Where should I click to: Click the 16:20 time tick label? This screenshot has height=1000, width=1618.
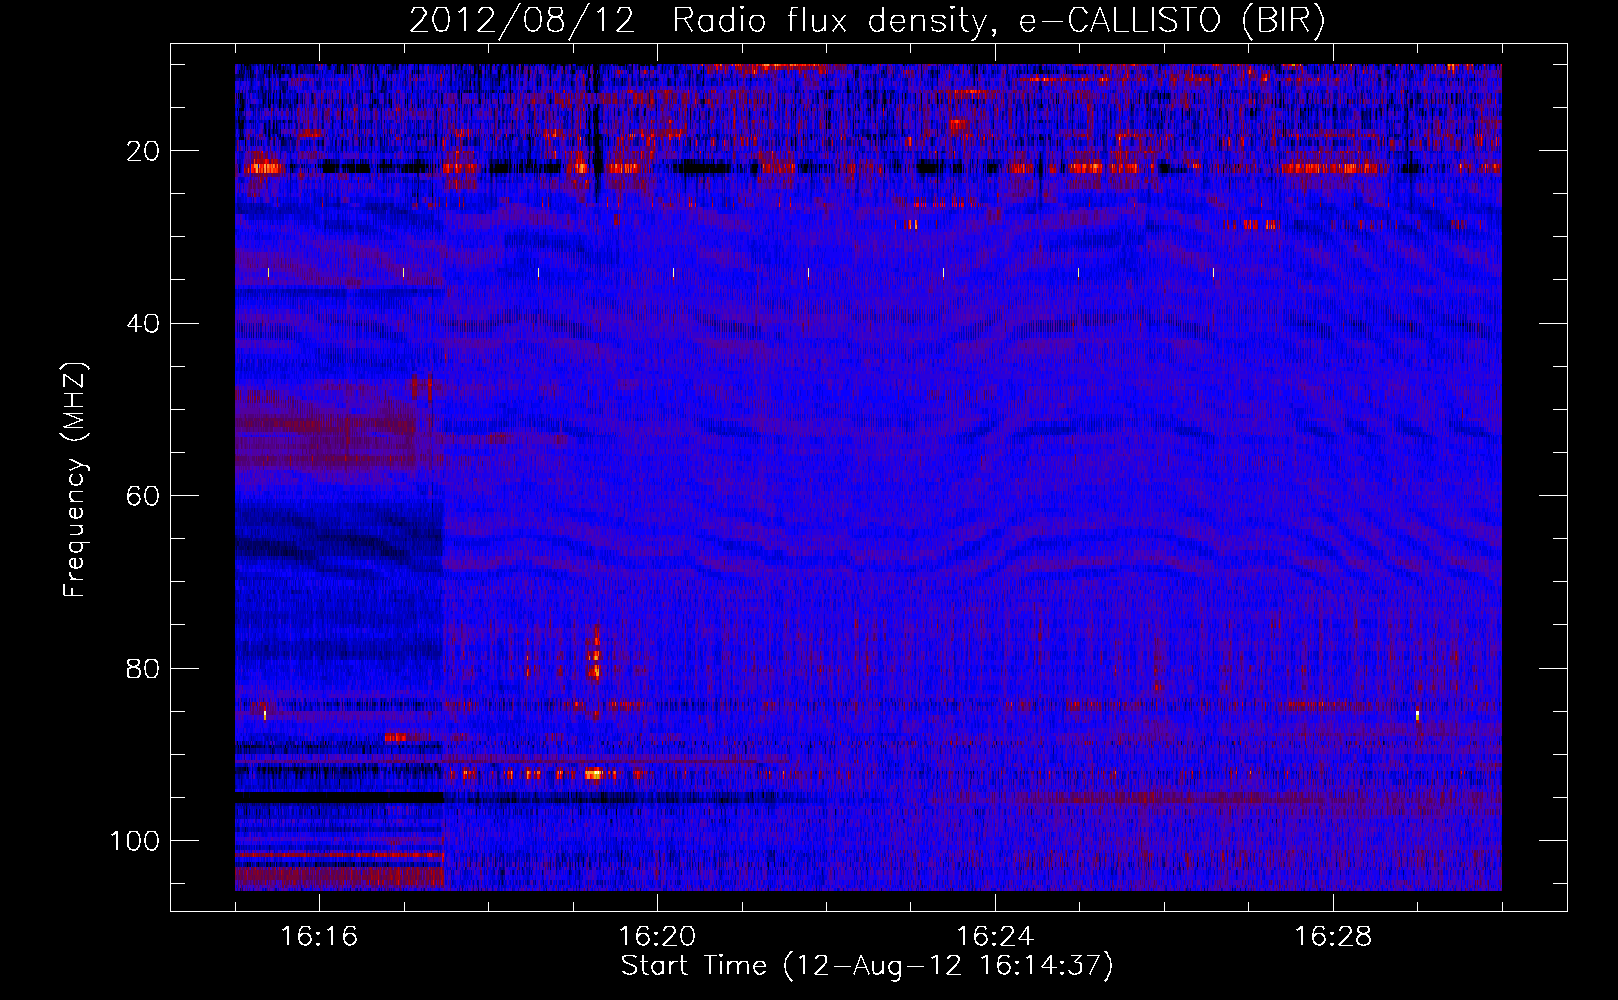(x=657, y=937)
